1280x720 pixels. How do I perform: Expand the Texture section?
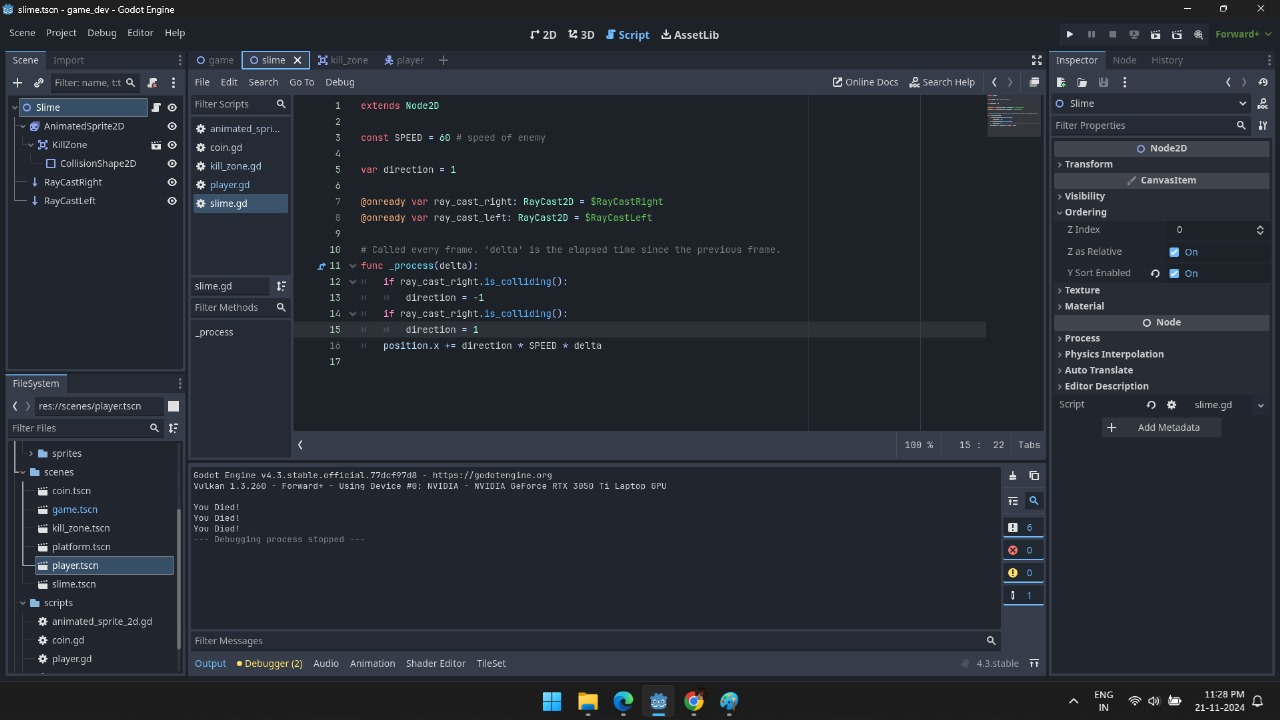pos(1161,290)
